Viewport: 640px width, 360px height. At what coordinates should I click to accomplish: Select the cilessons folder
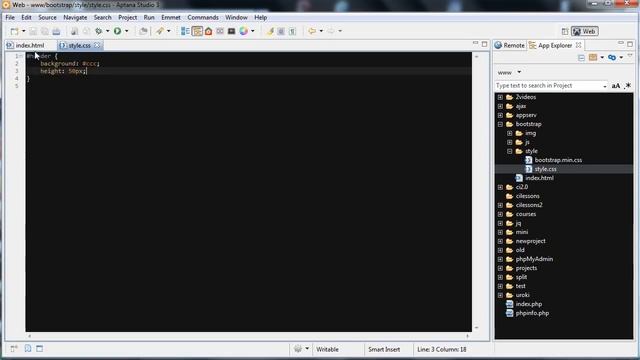(527, 196)
